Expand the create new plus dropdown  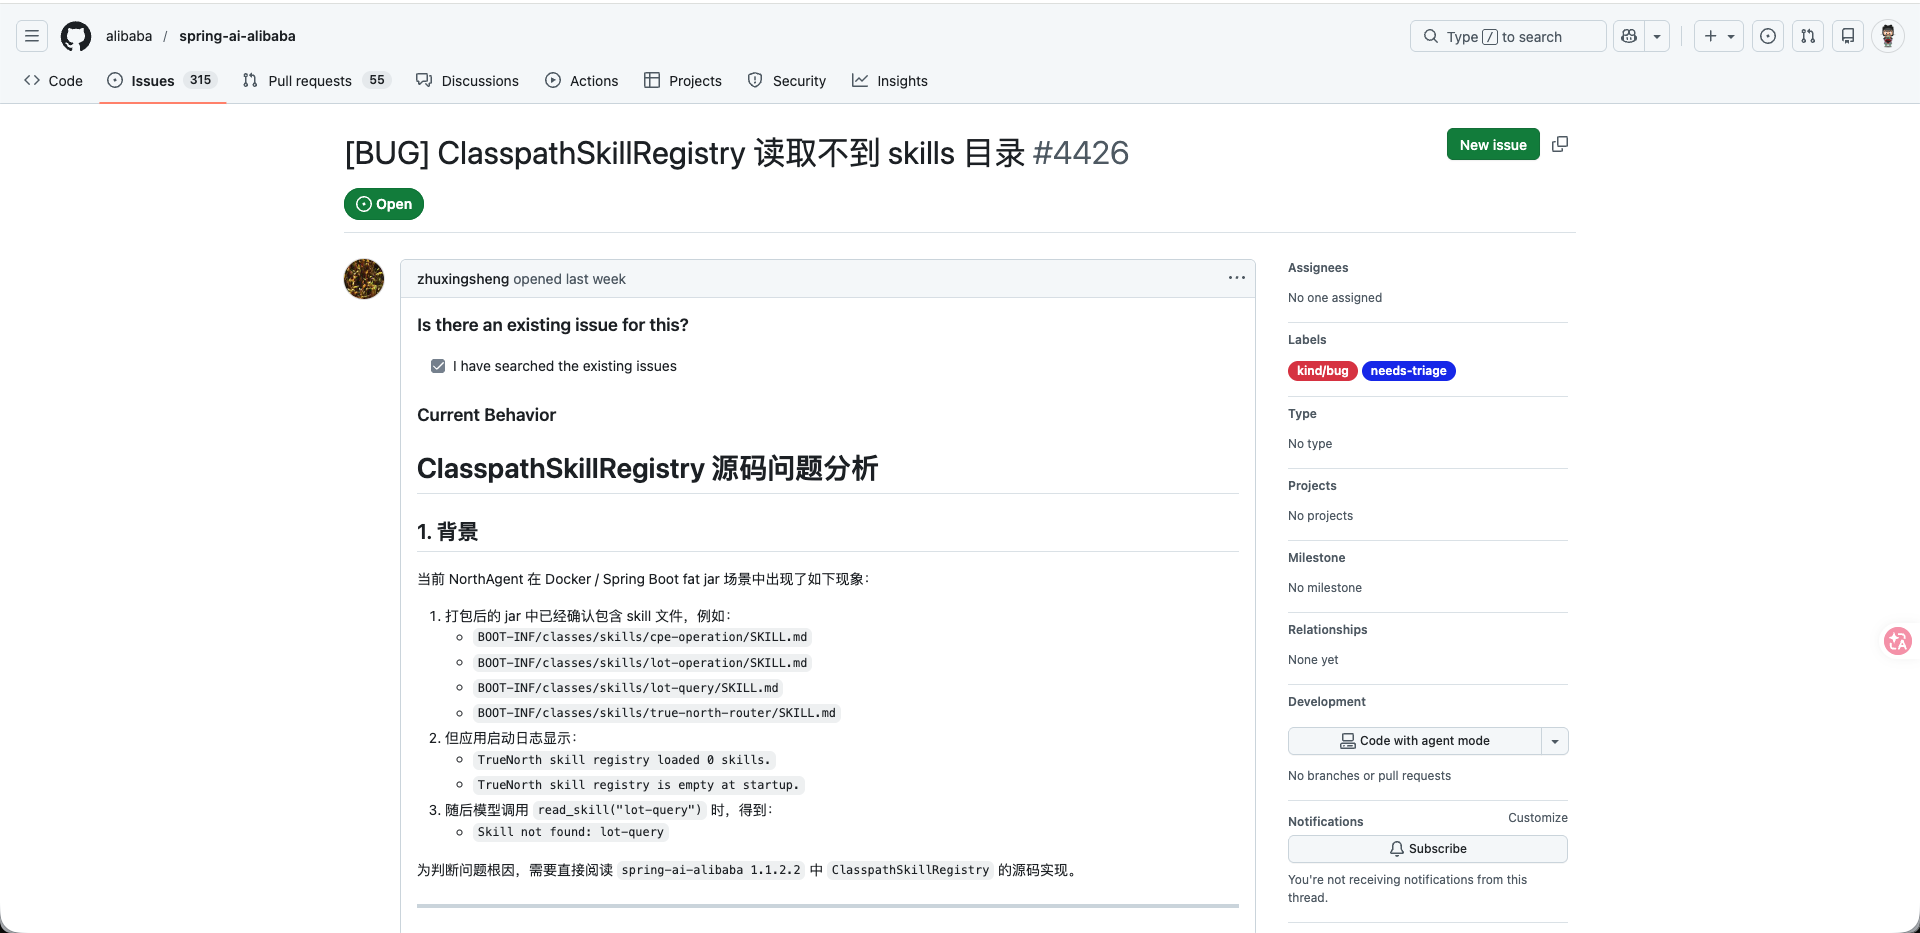click(x=1718, y=37)
